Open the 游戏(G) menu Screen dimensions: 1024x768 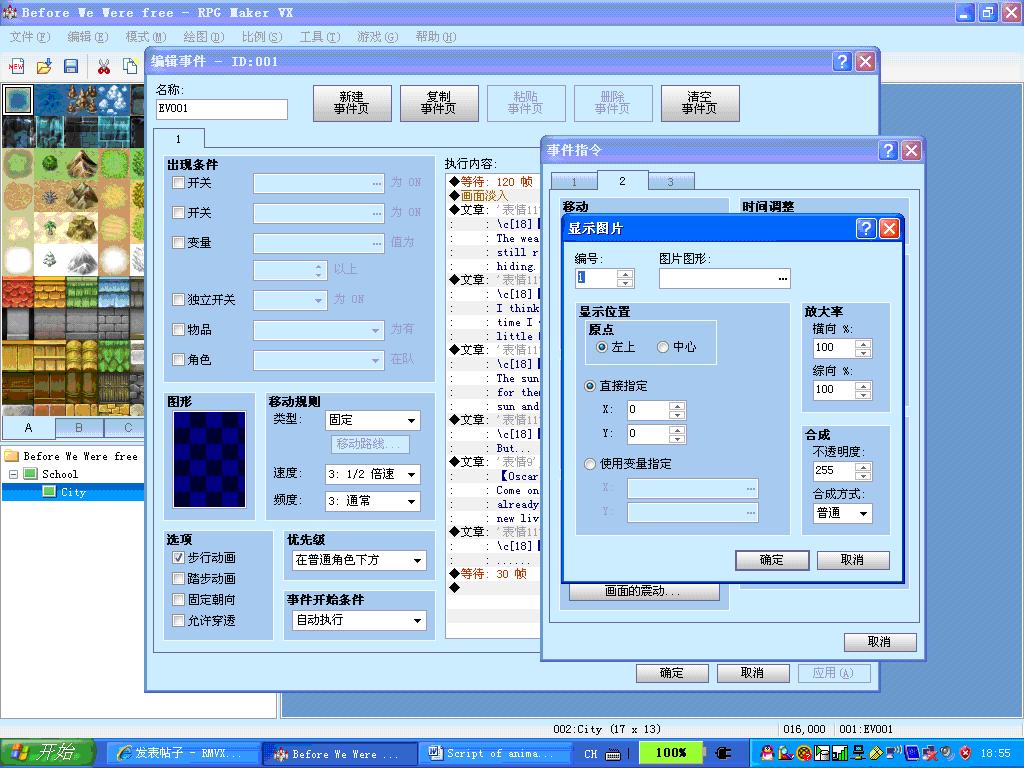click(x=377, y=37)
